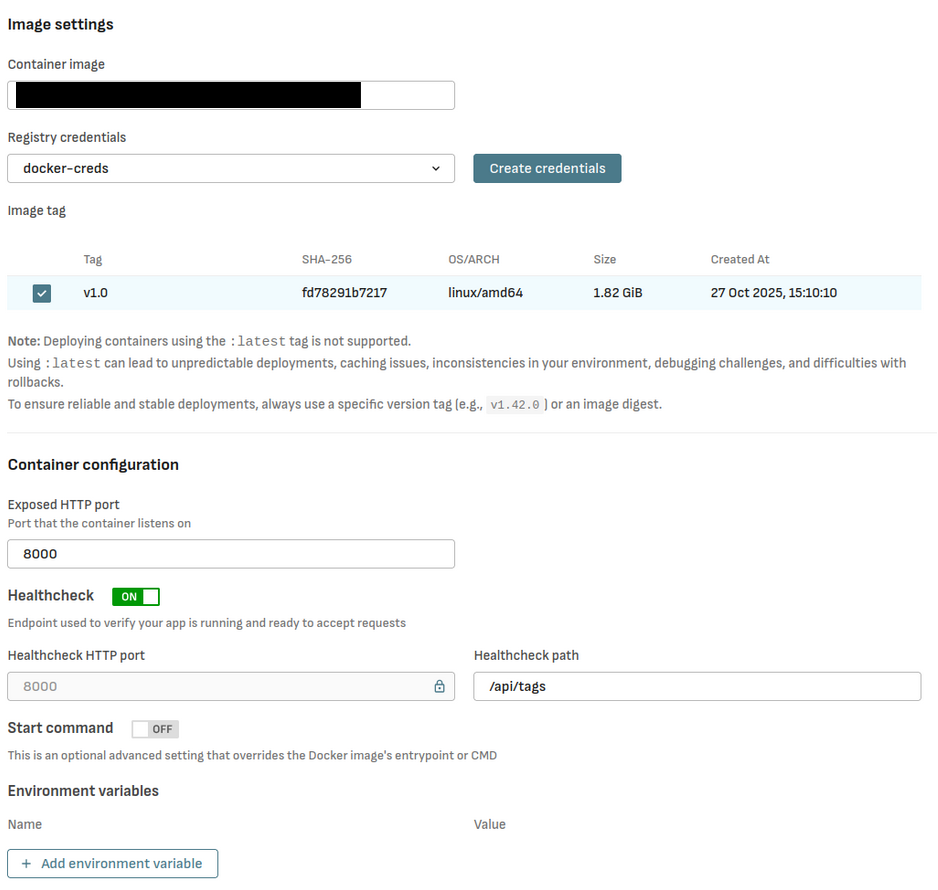This screenshot has height=890, width=938.
Task: Click the SHA-256 column header
Action: coord(327,260)
